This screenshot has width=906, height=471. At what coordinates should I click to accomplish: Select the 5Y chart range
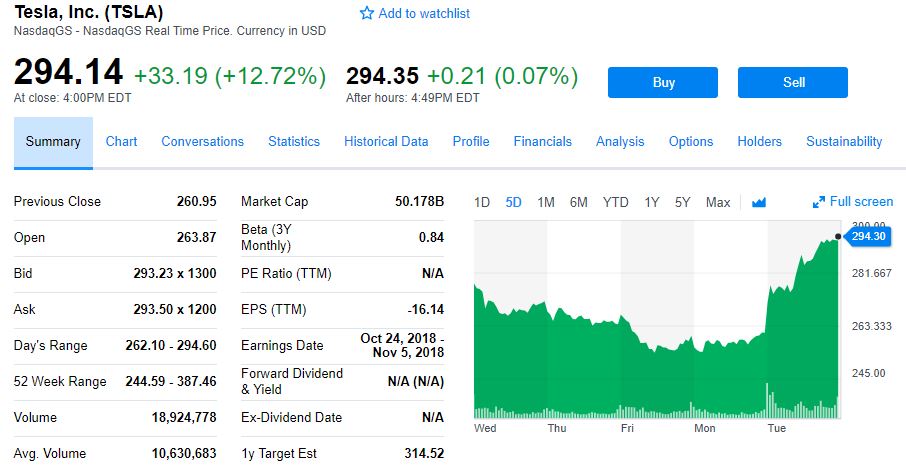pos(683,202)
